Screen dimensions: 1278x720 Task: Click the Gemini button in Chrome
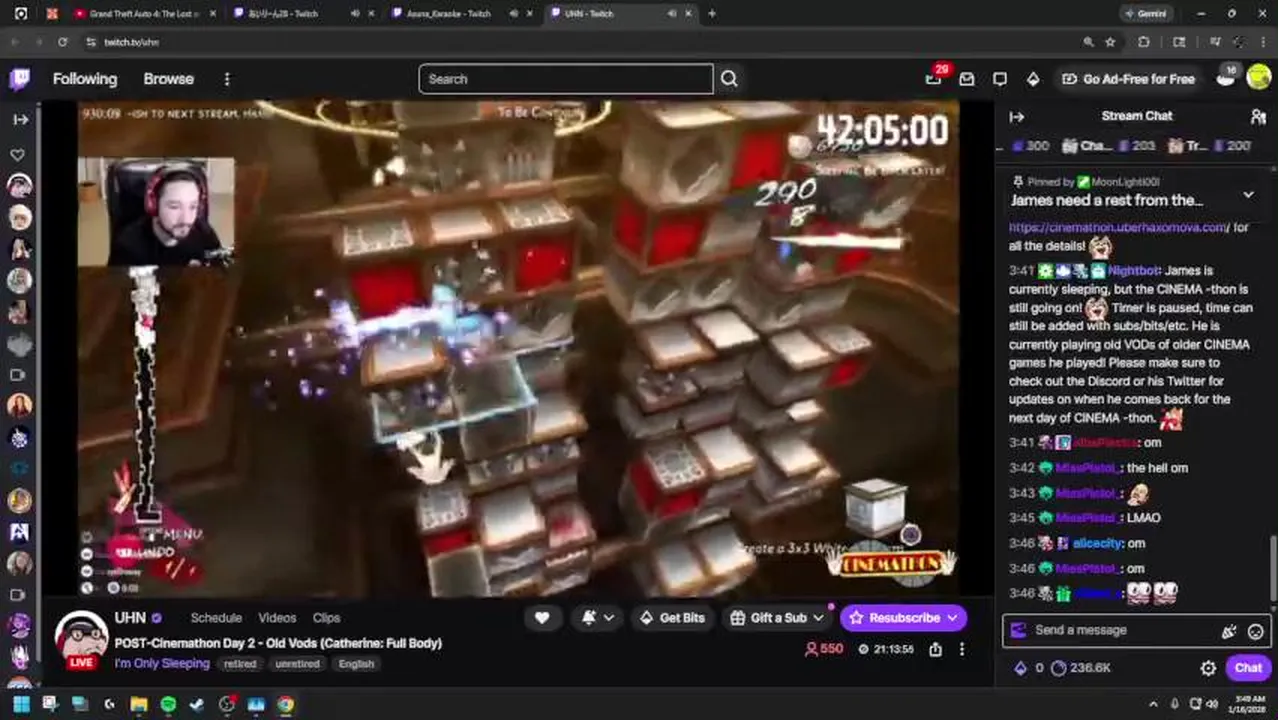tap(1145, 14)
